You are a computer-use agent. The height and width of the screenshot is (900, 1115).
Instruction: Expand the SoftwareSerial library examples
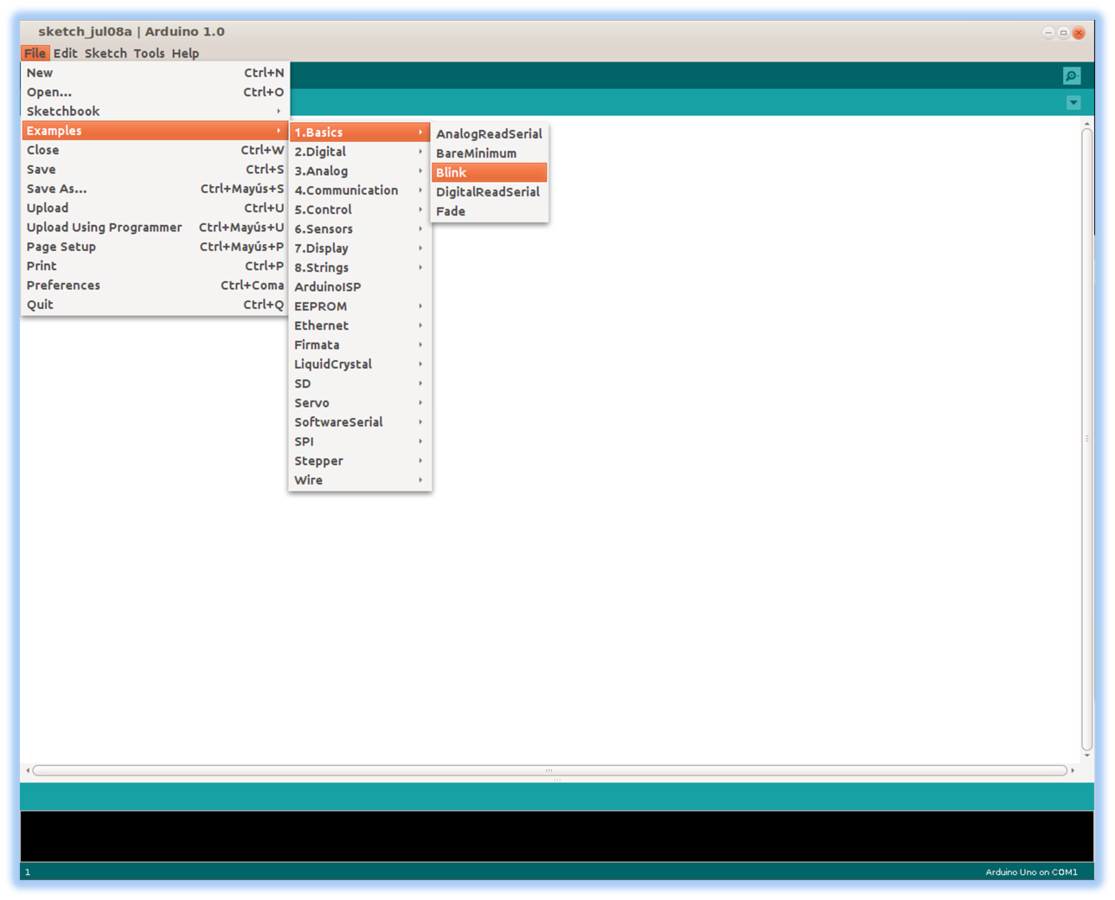tap(360, 422)
